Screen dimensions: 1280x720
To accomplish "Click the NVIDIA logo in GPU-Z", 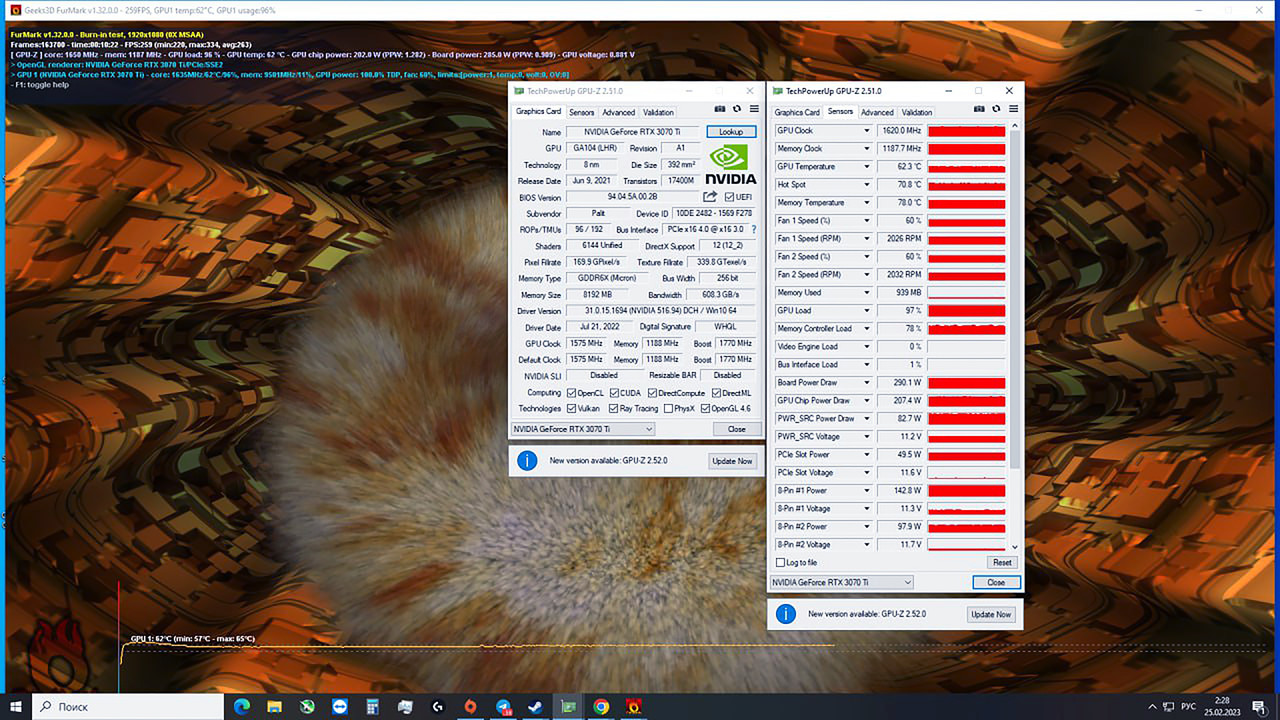I will point(731,165).
